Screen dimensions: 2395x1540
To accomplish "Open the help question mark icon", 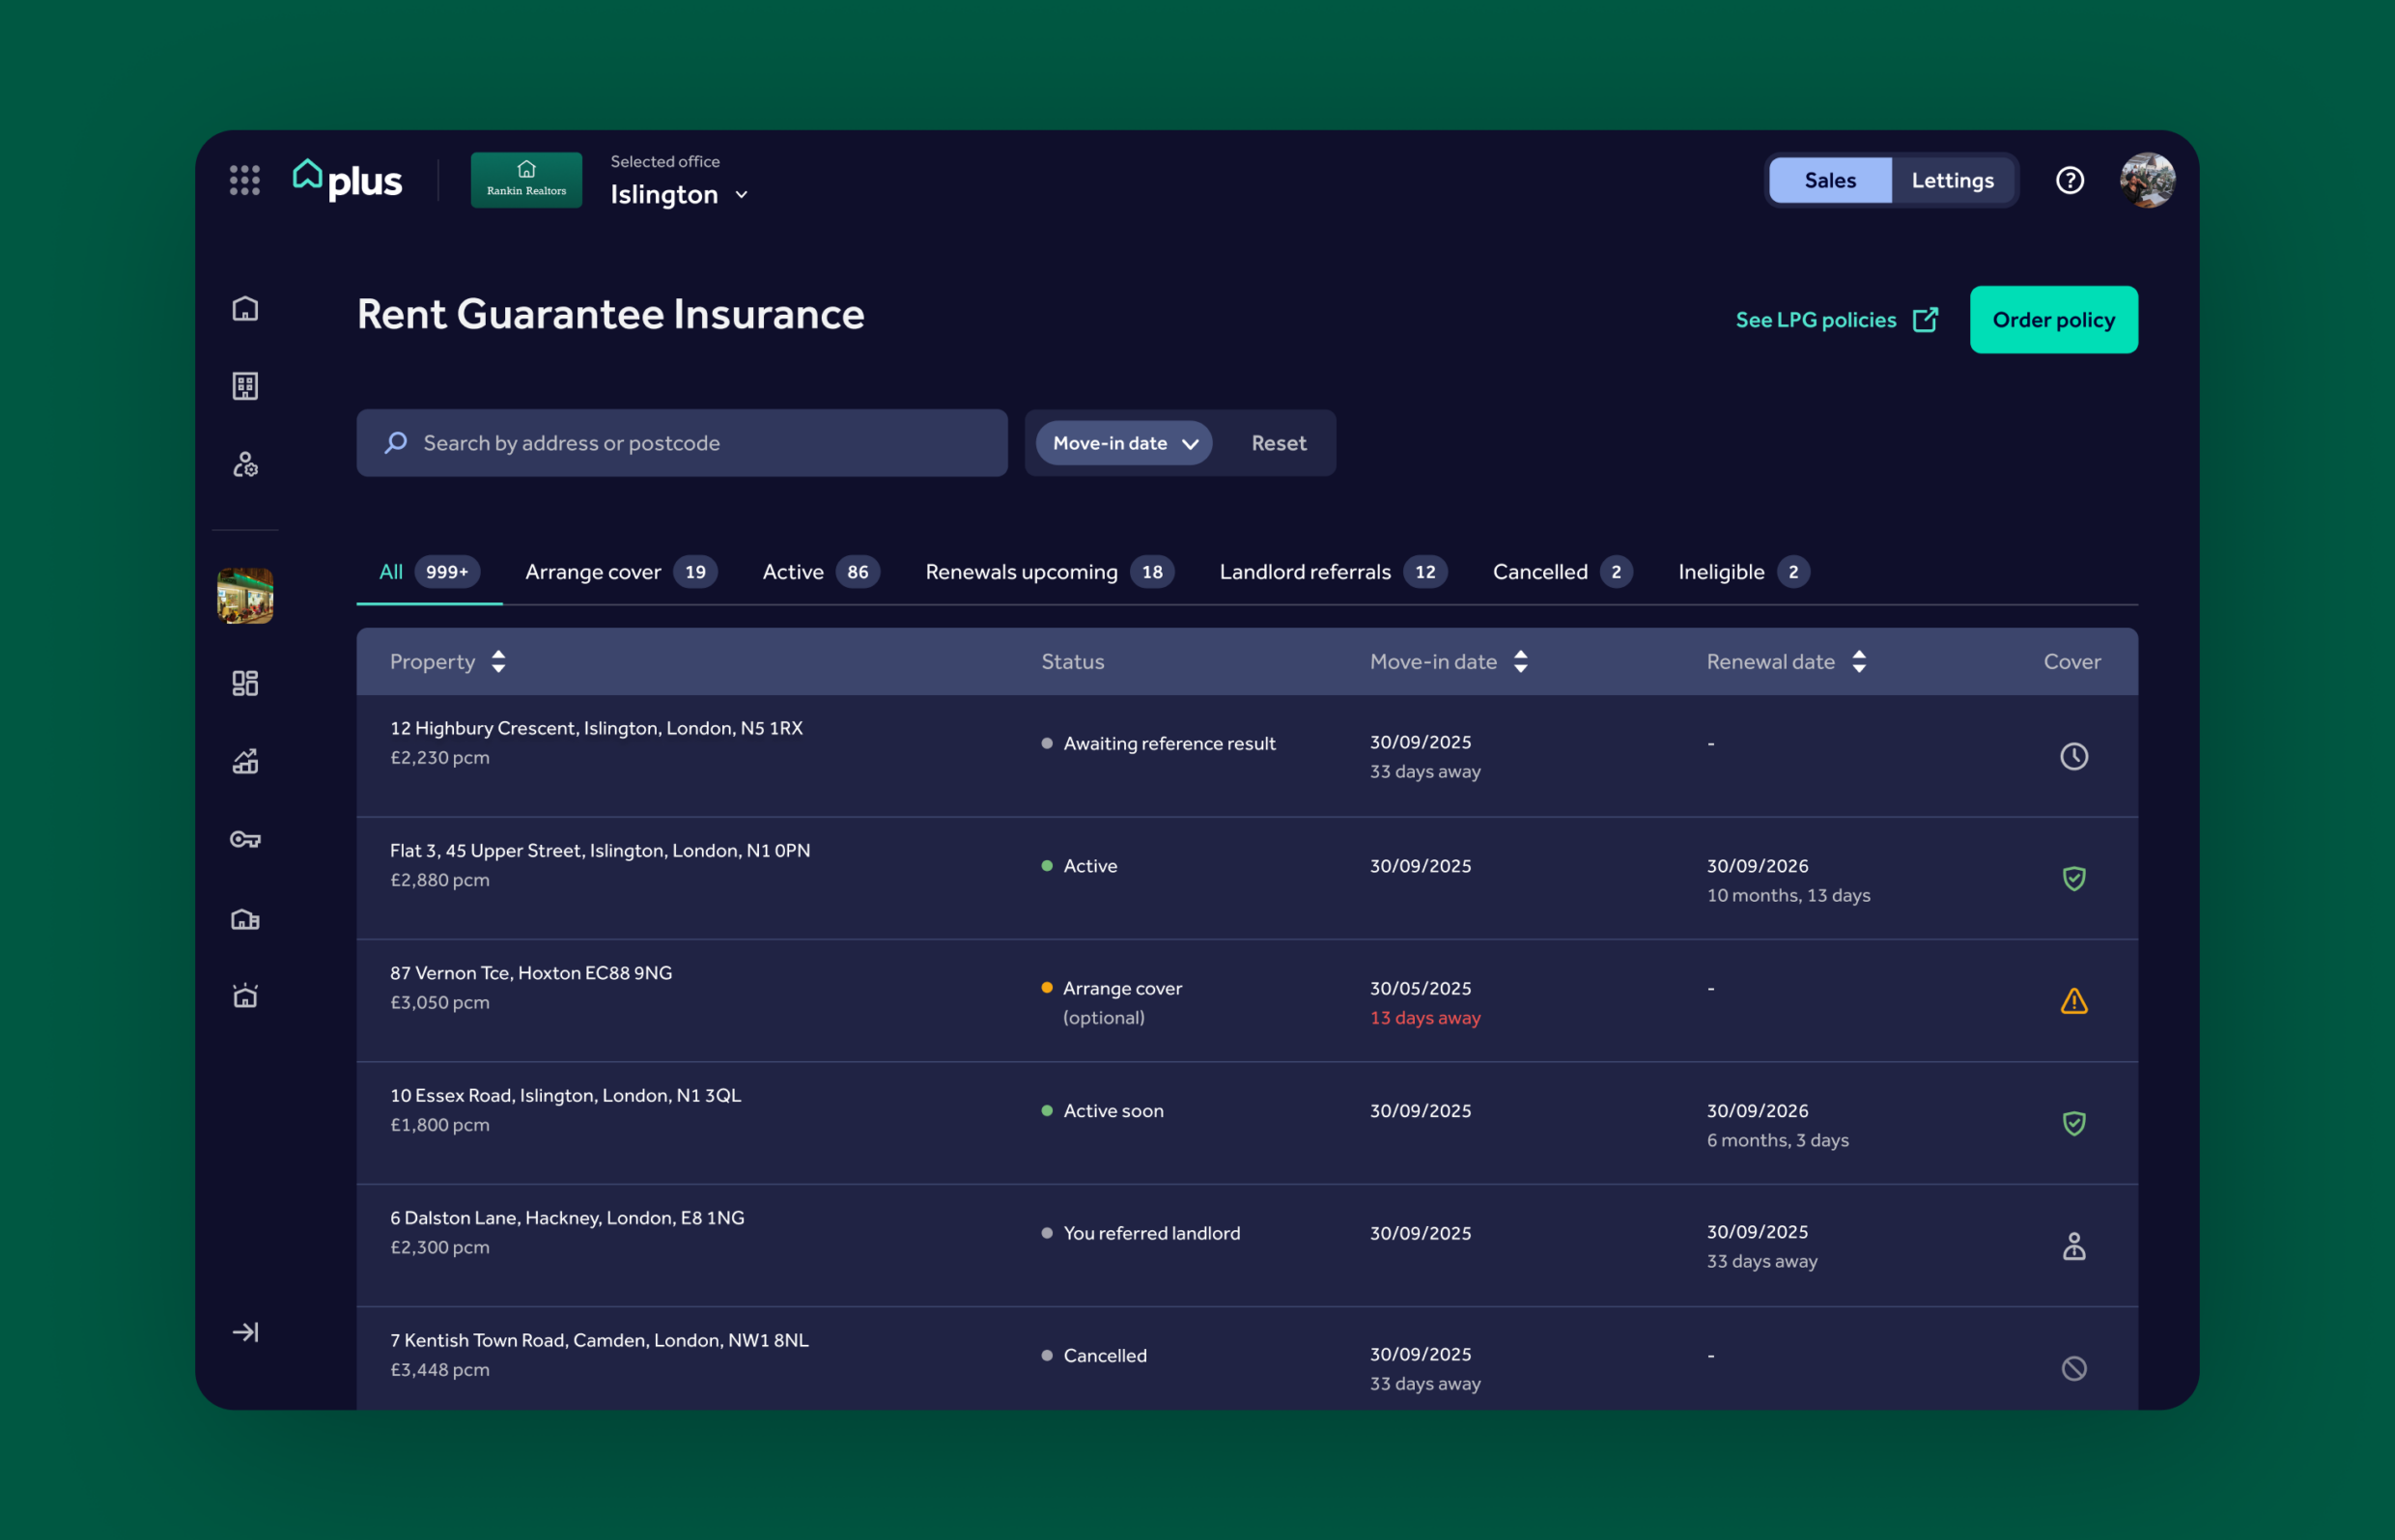I will (2070, 180).
